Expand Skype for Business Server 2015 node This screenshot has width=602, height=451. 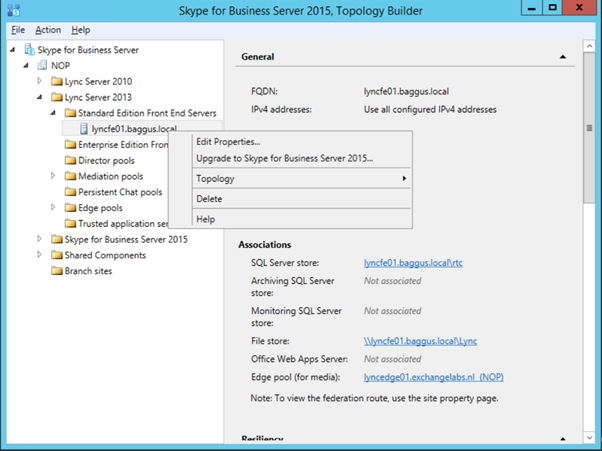[x=41, y=239]
